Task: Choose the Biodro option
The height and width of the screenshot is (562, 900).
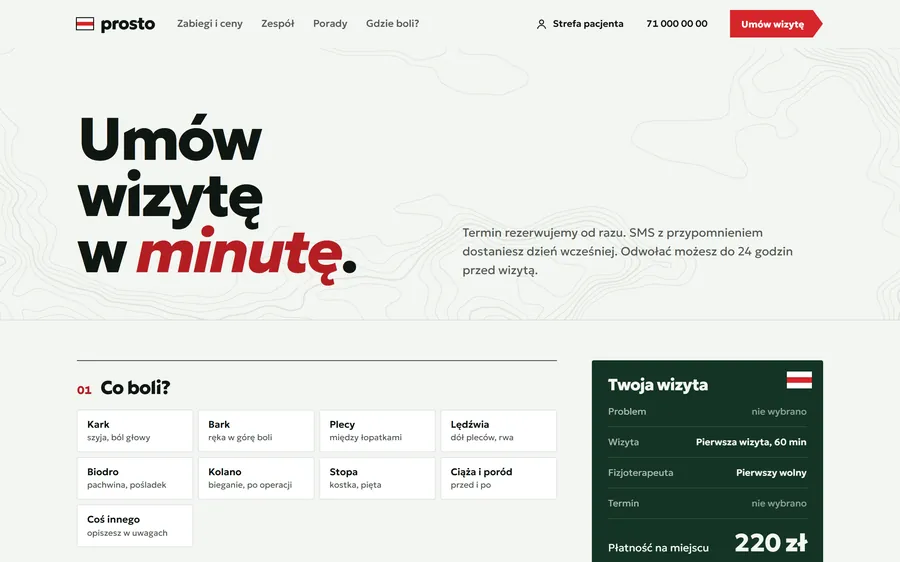Action: tap(135, 478)
